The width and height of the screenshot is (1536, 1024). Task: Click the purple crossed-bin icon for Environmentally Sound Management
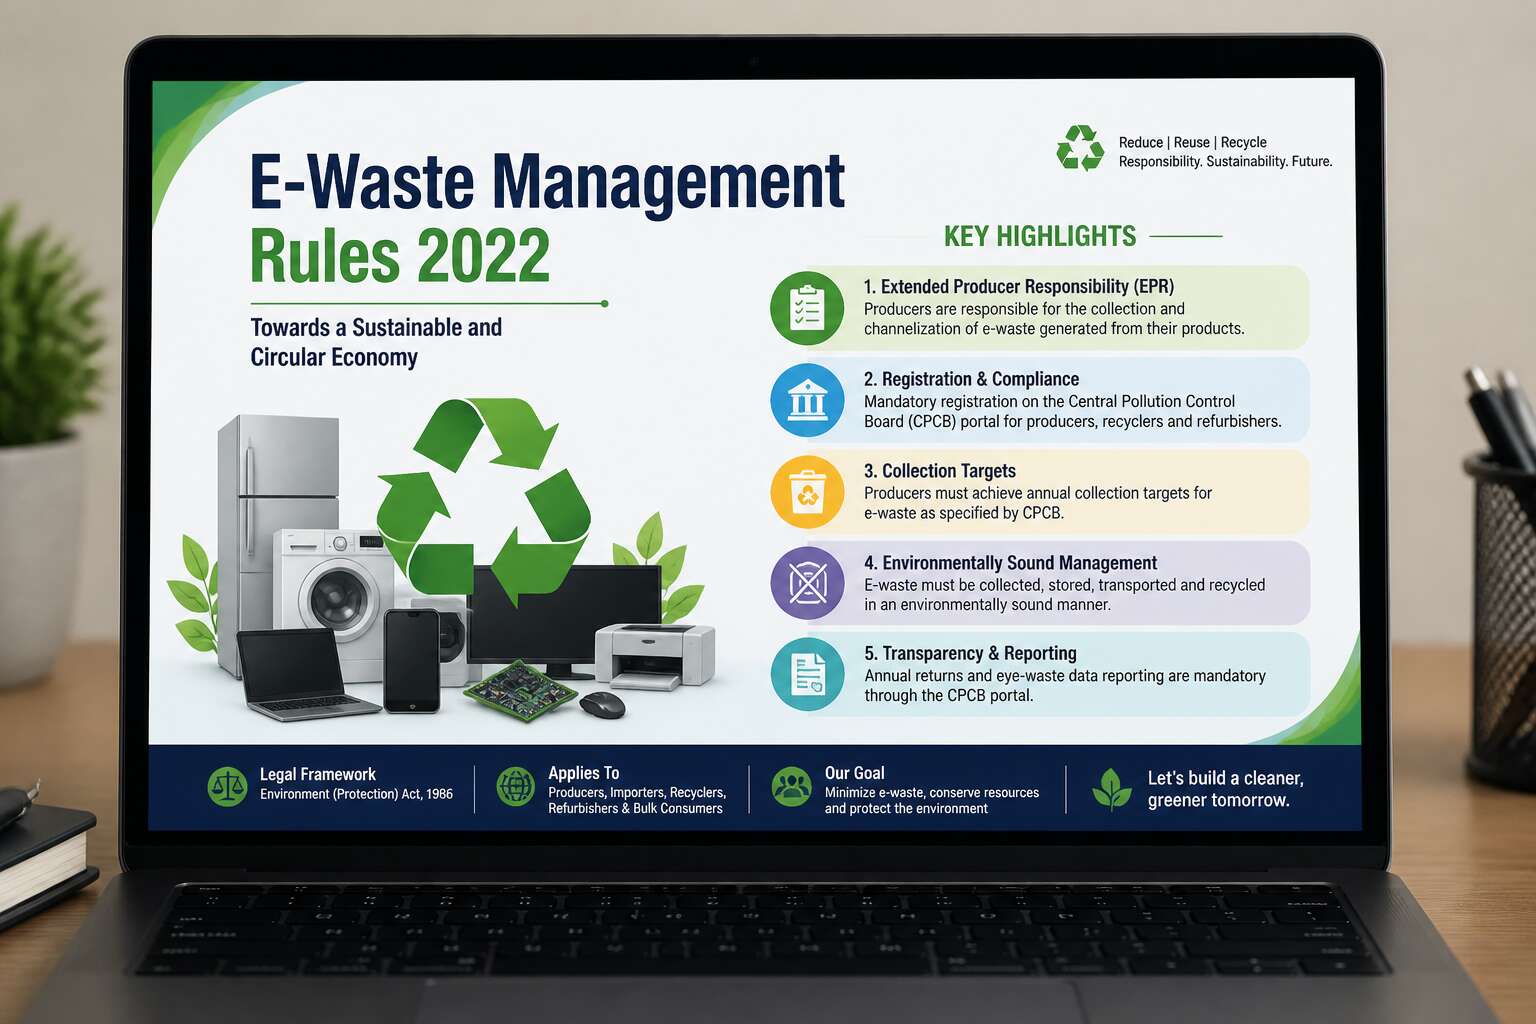coord(807,583)
